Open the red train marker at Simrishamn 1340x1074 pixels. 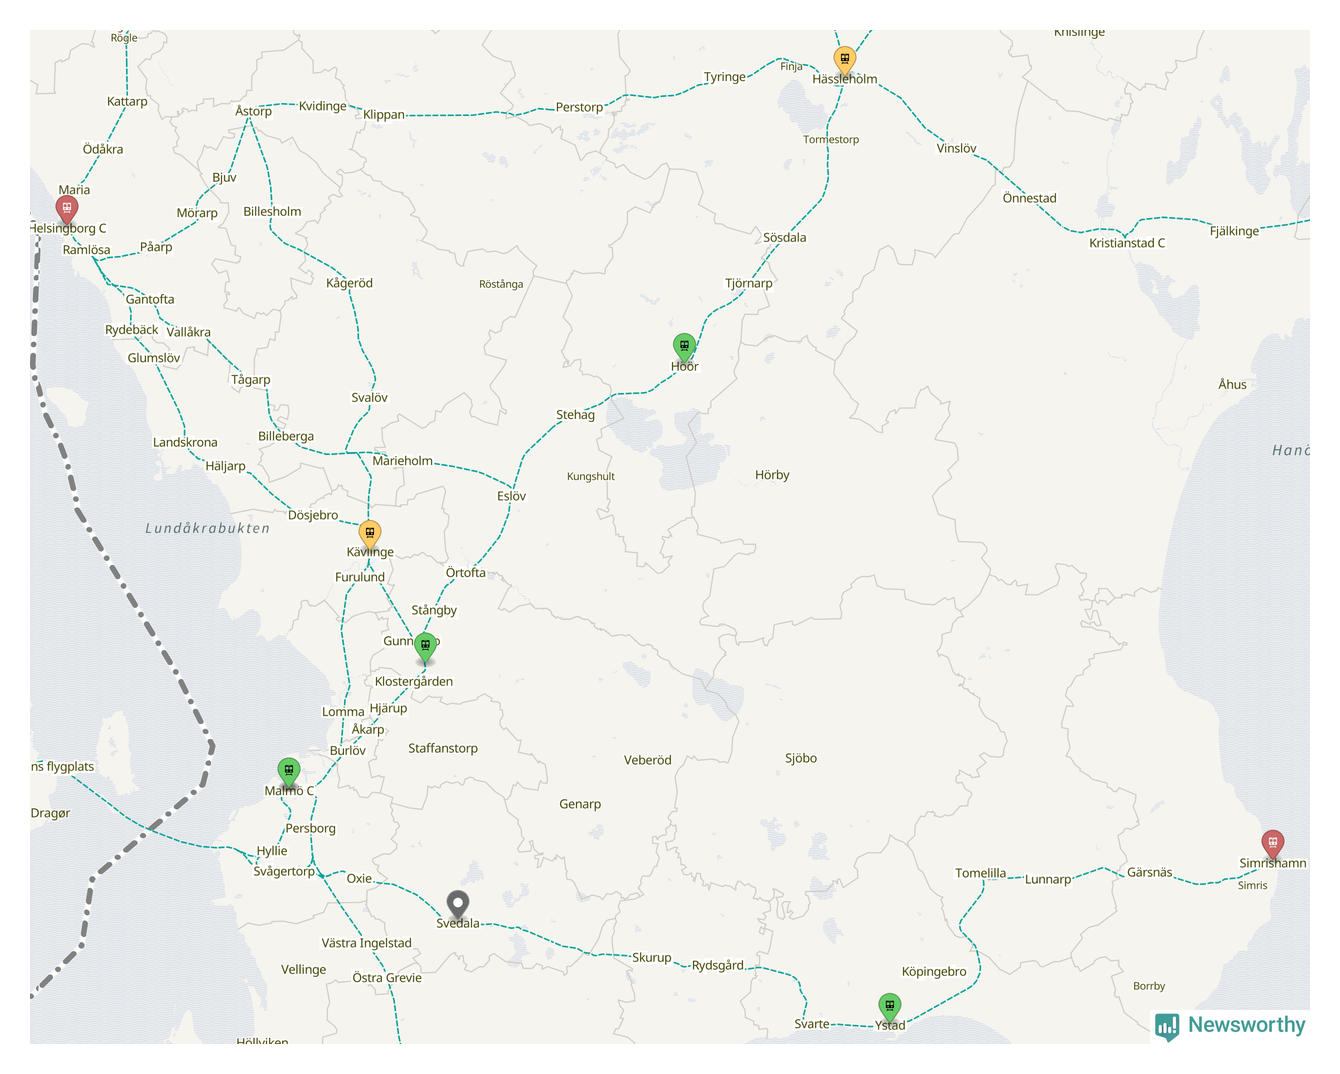[x=1272, y=844]
